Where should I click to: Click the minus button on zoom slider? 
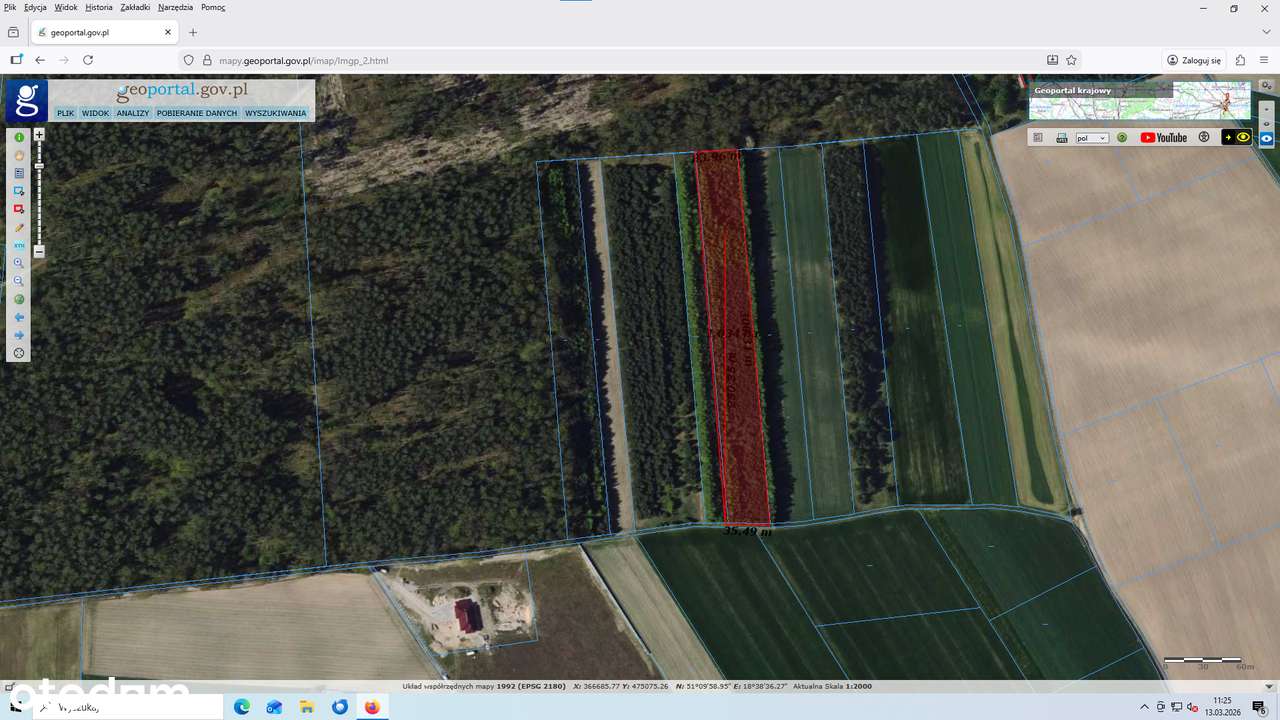39,252
